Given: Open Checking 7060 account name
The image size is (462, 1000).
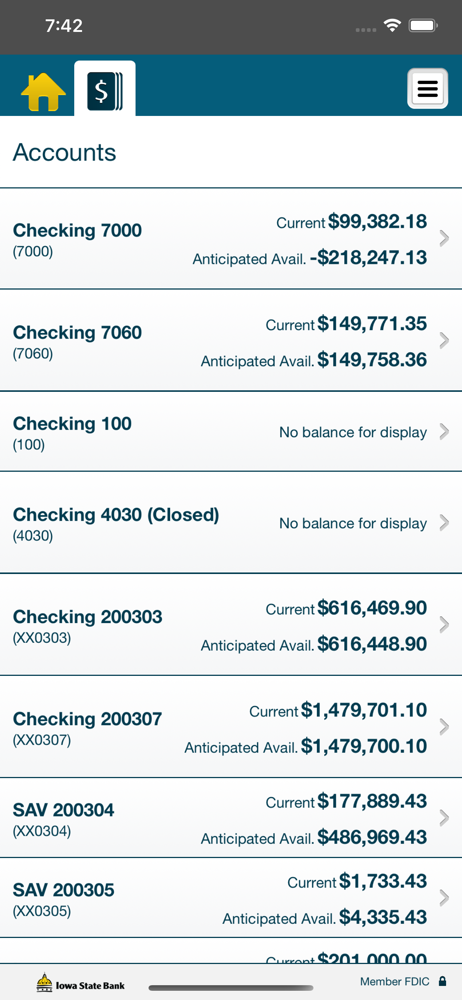Looking at the screenshot, I should pyautogui.click(x=77, y=332).
